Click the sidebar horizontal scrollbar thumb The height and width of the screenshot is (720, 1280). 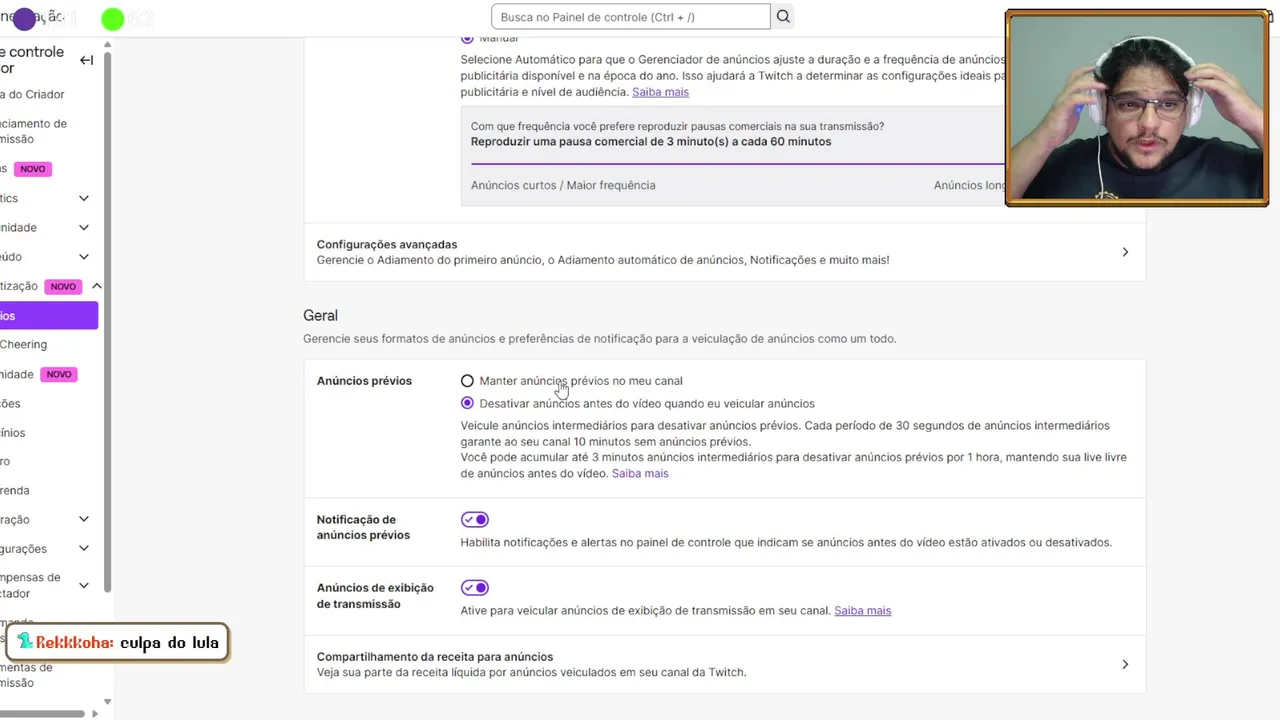(x=42, y=714)
